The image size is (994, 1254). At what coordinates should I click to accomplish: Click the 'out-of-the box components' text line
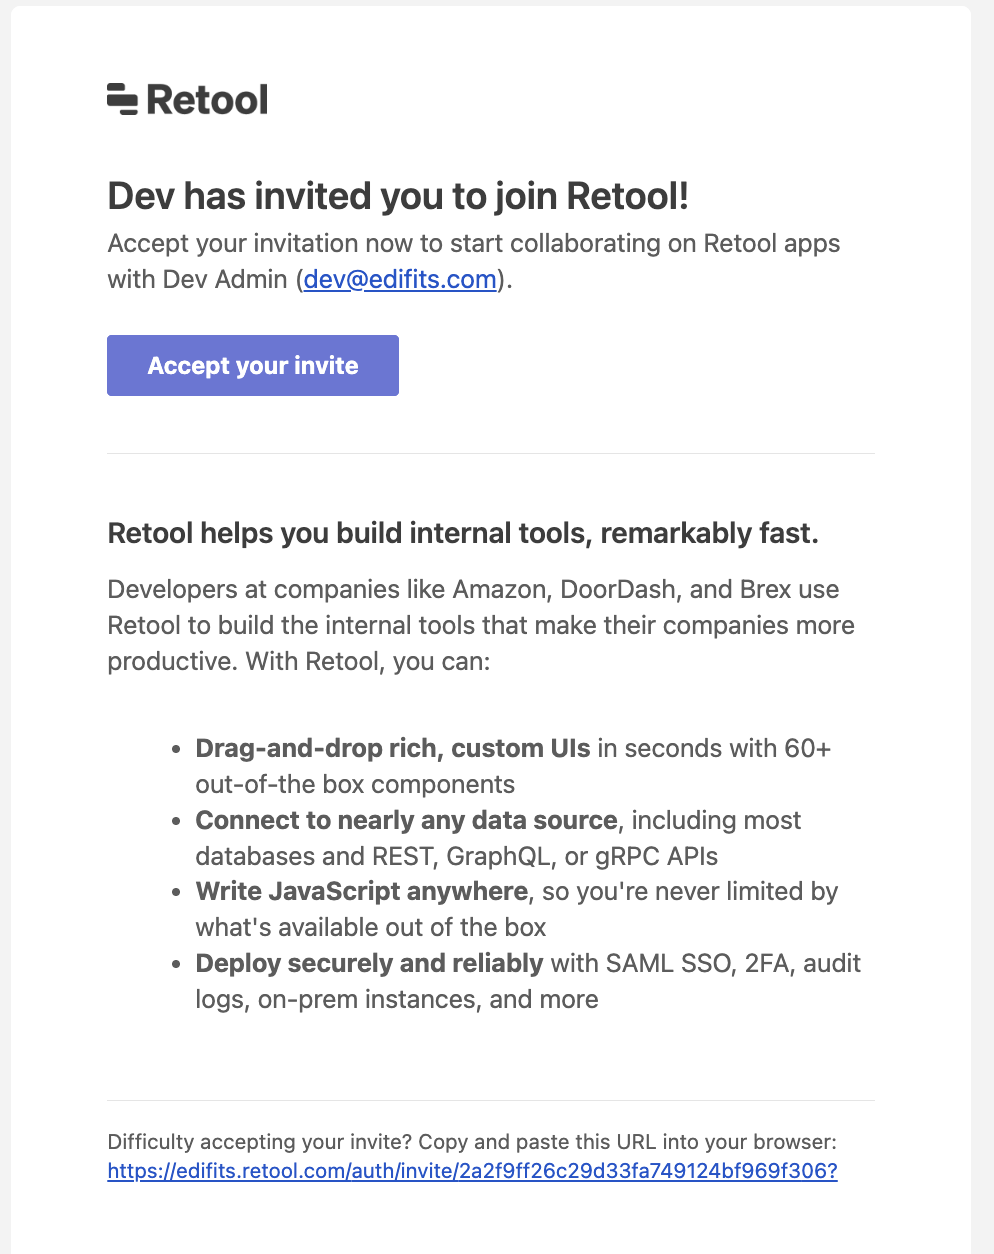click(355, 784)
